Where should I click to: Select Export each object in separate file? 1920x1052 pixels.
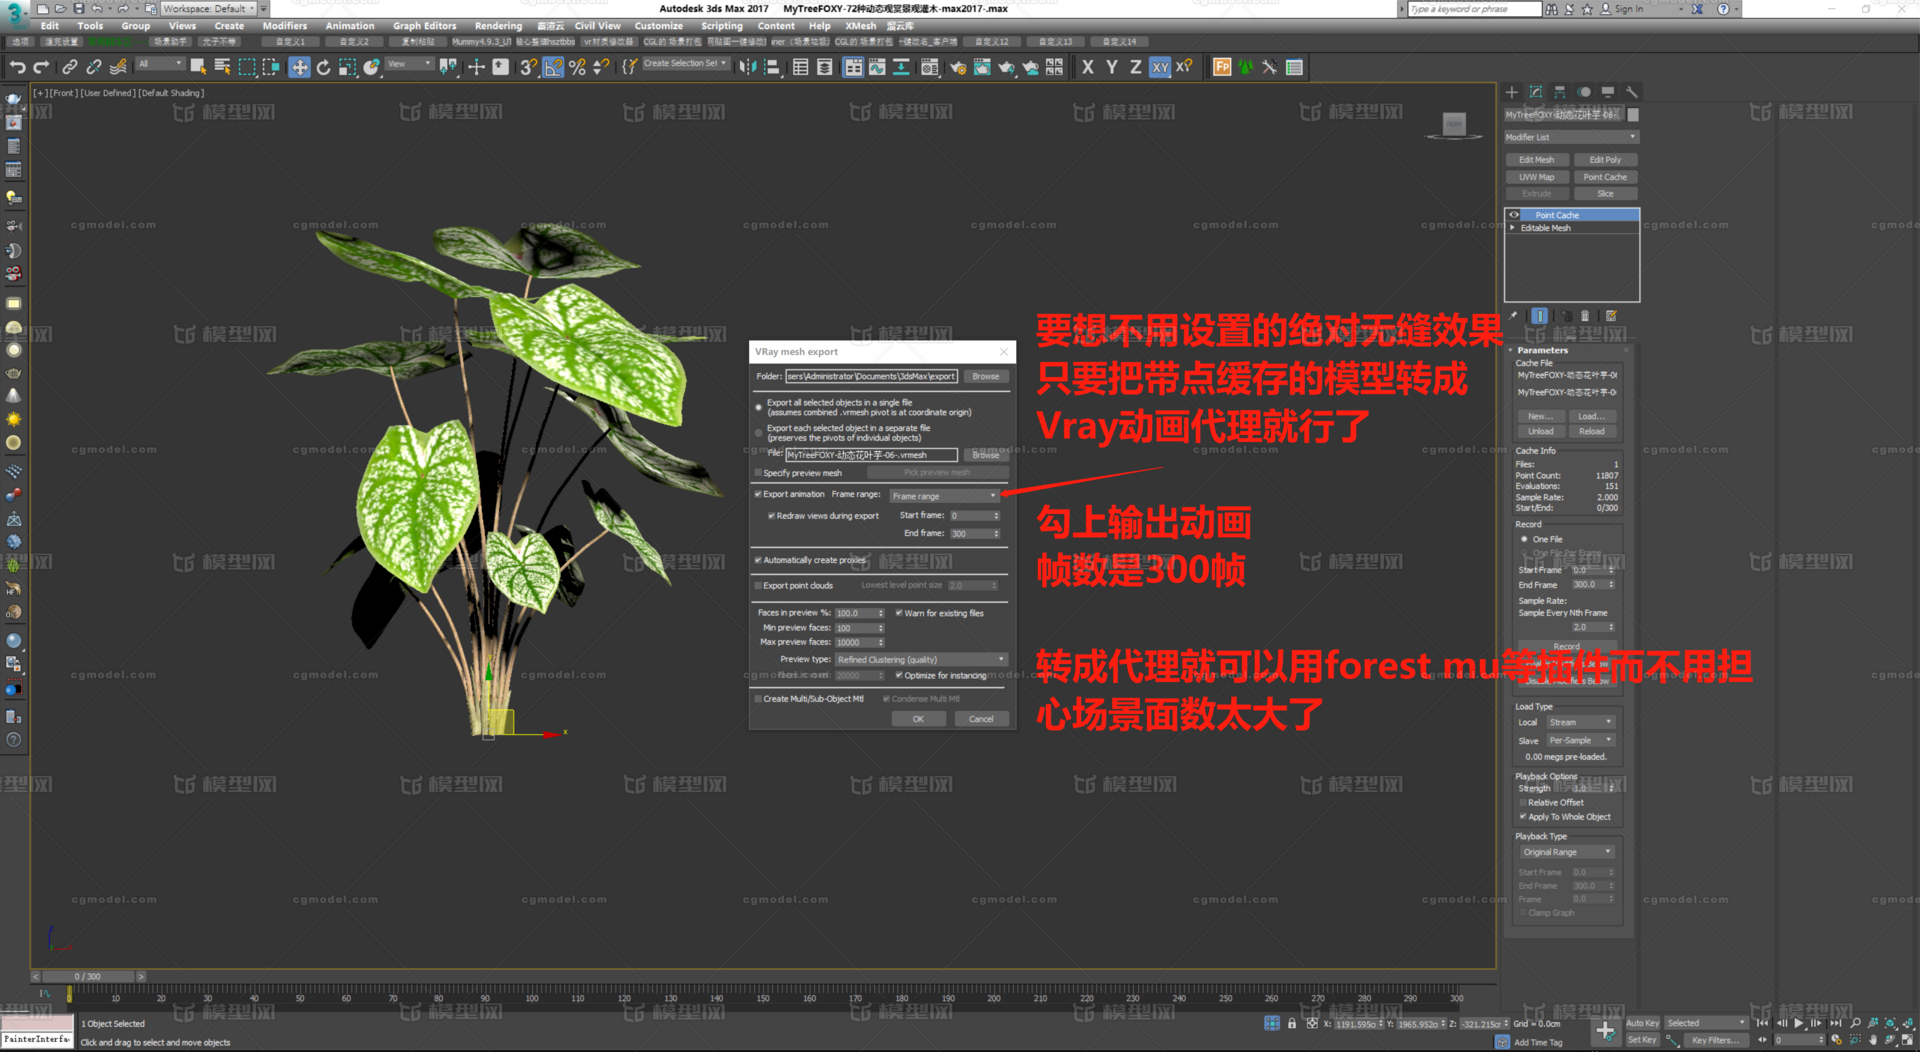(x=759, y=433)
